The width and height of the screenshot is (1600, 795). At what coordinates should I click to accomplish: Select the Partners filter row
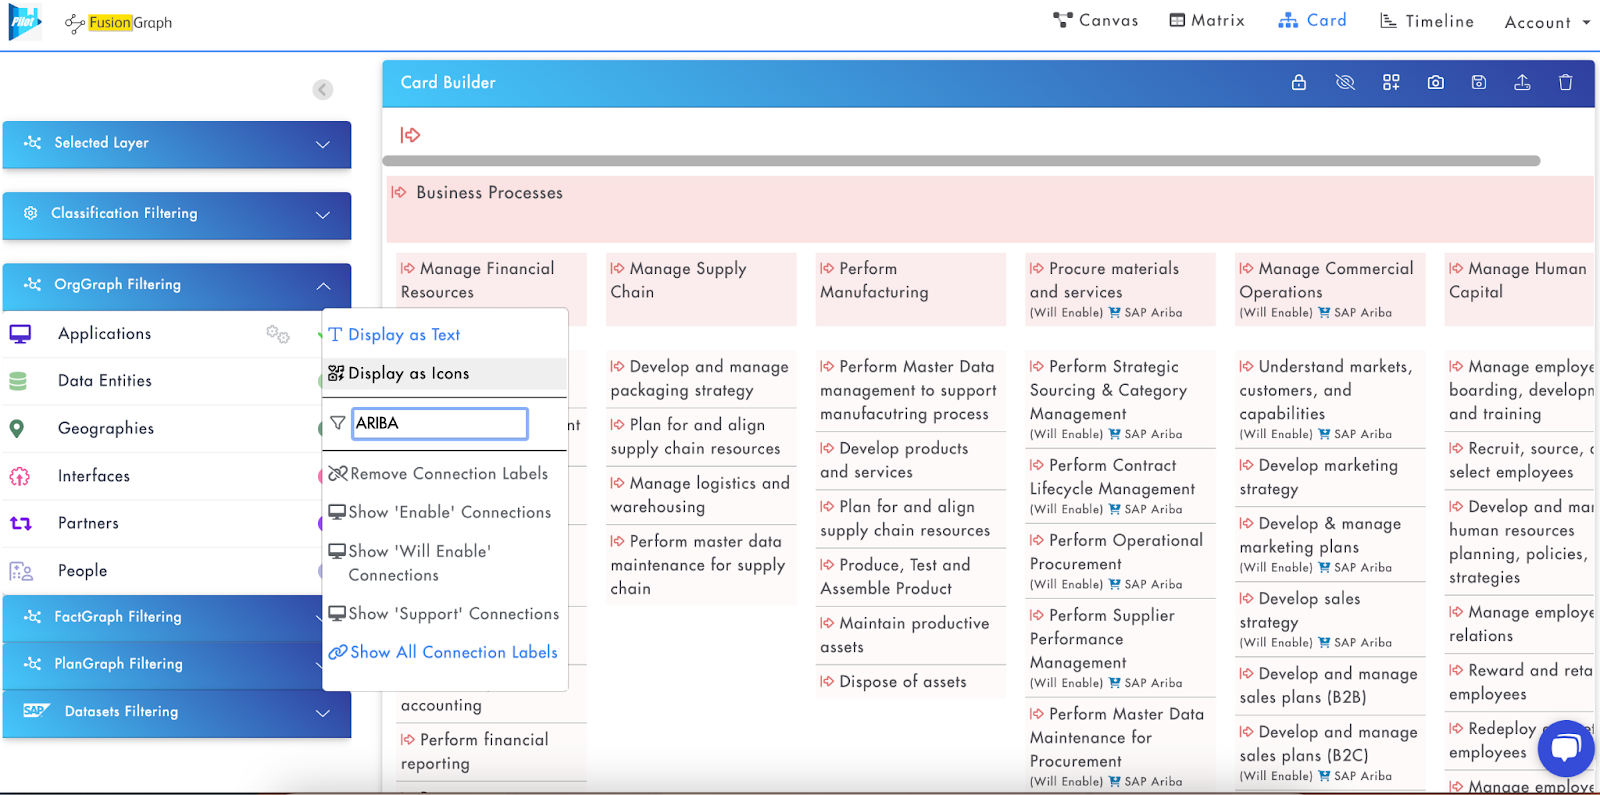click(x=162, y=523)
